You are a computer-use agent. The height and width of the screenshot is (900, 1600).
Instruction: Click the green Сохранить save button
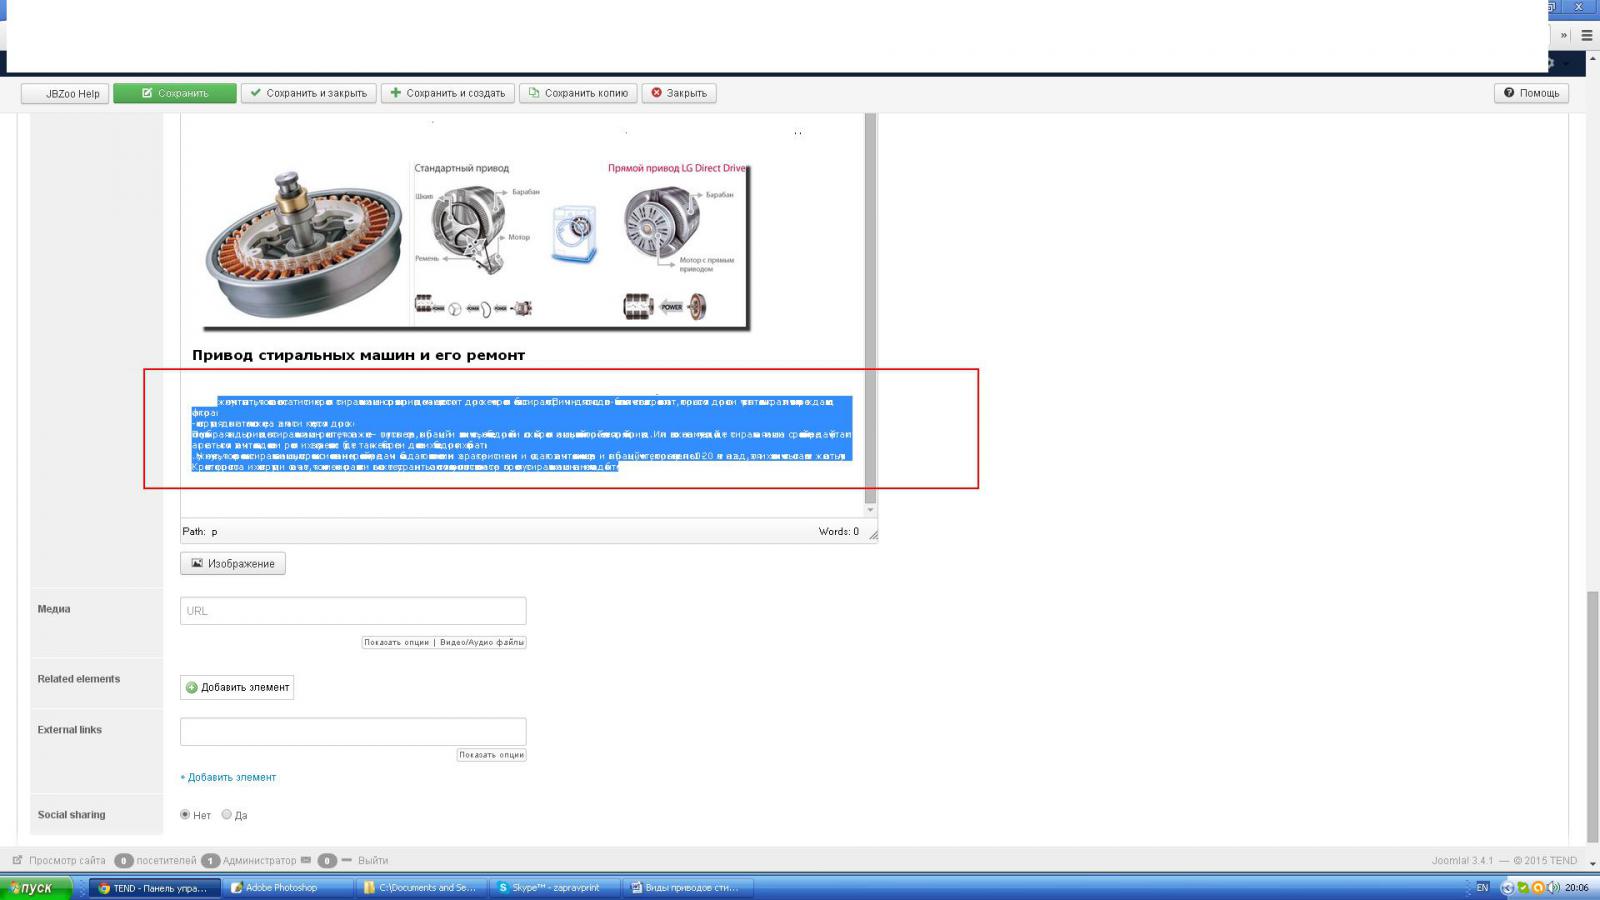tap(175, 93)
